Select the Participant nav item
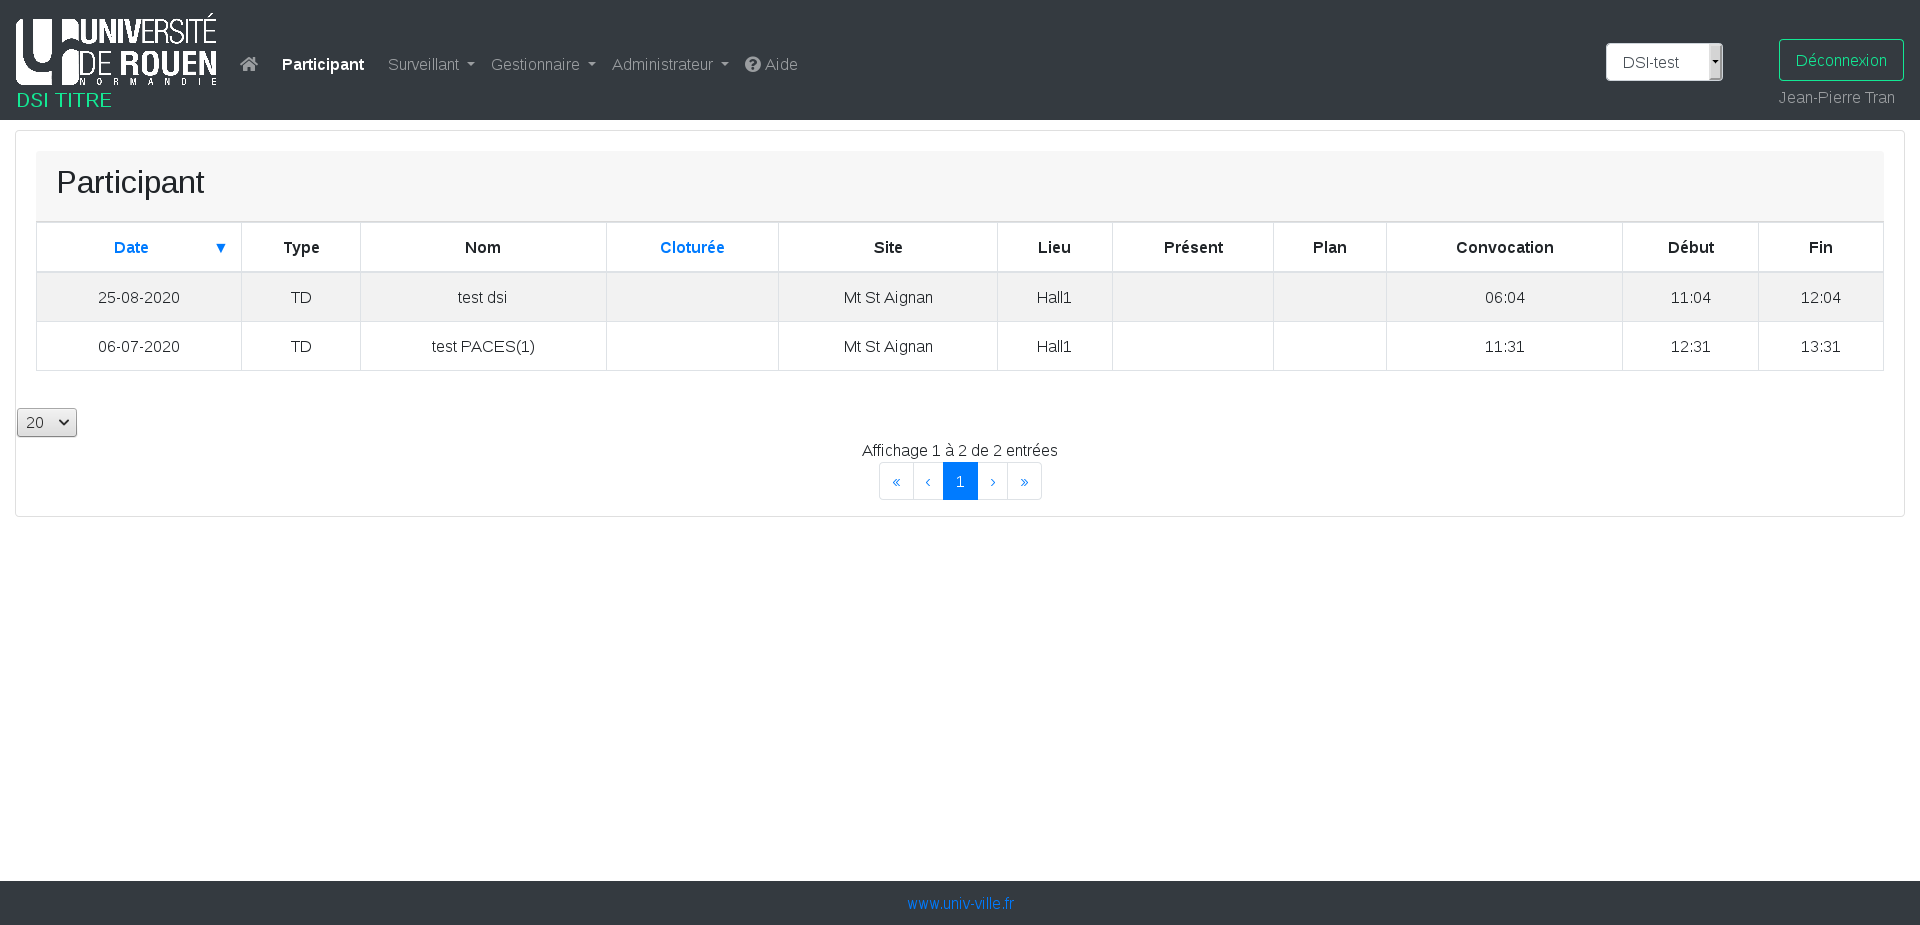Screen dimensions: 1920x925 322,64
